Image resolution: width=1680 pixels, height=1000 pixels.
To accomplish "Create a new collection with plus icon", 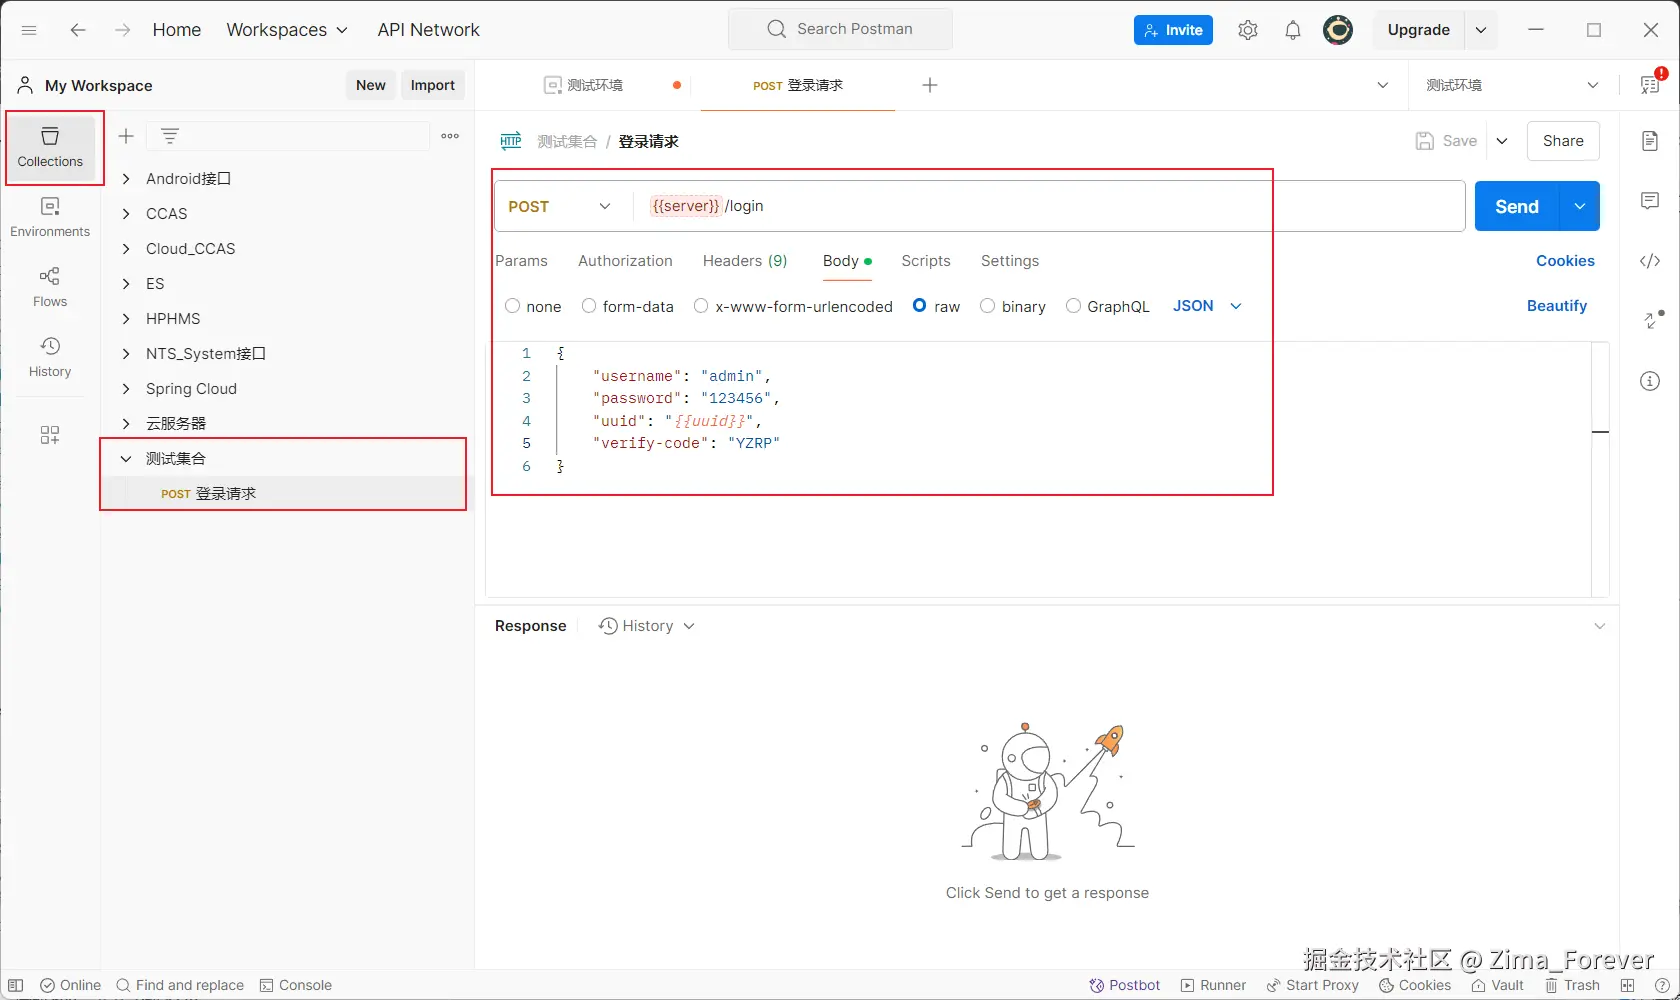I will coord(126,136).
